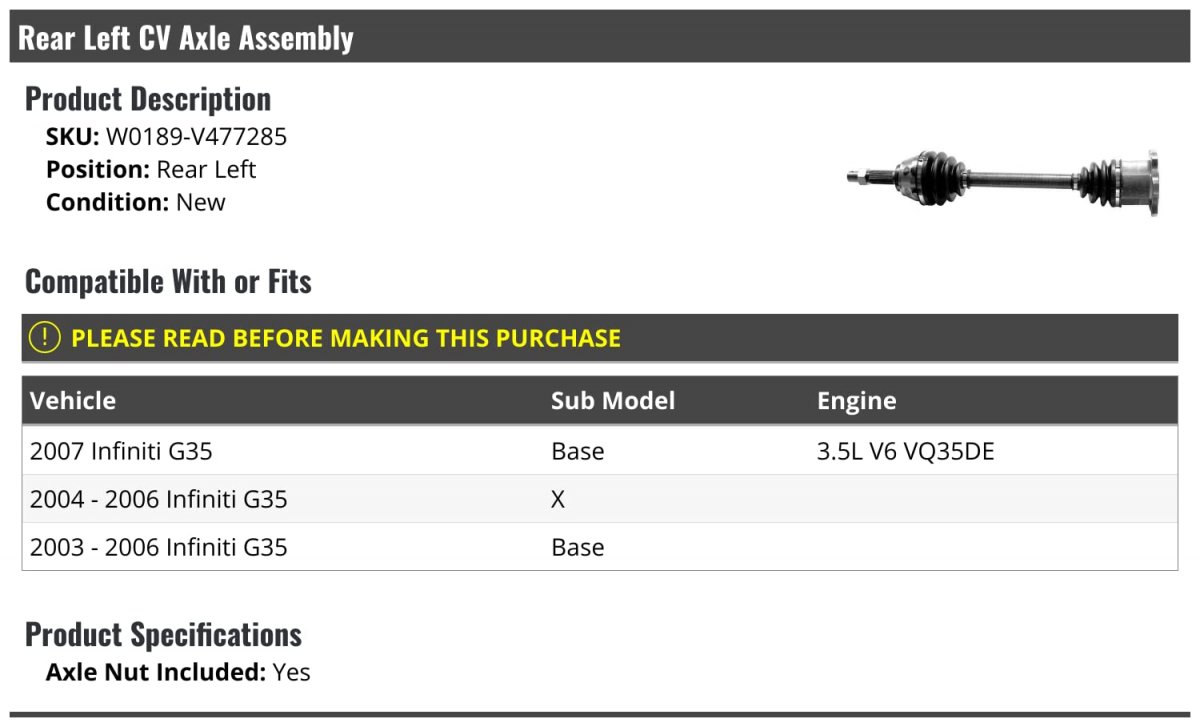Select the 2004 - 2006 Infiniti G35 row
This screenshot has height=727, width=1200.
[600, 499]
